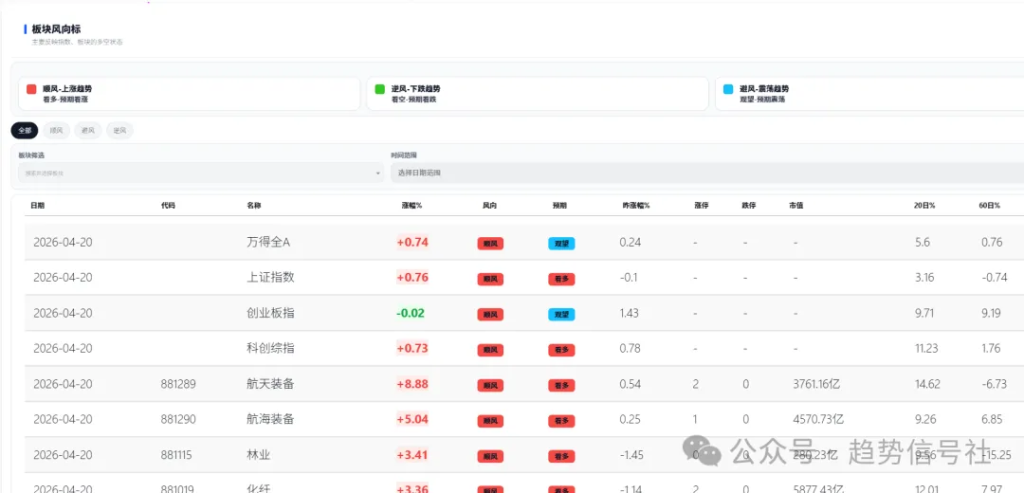Click the 2026-04-20 date in 万得全A row
This screenshot has width=1024, height=493.
click(x=63, y=242)
